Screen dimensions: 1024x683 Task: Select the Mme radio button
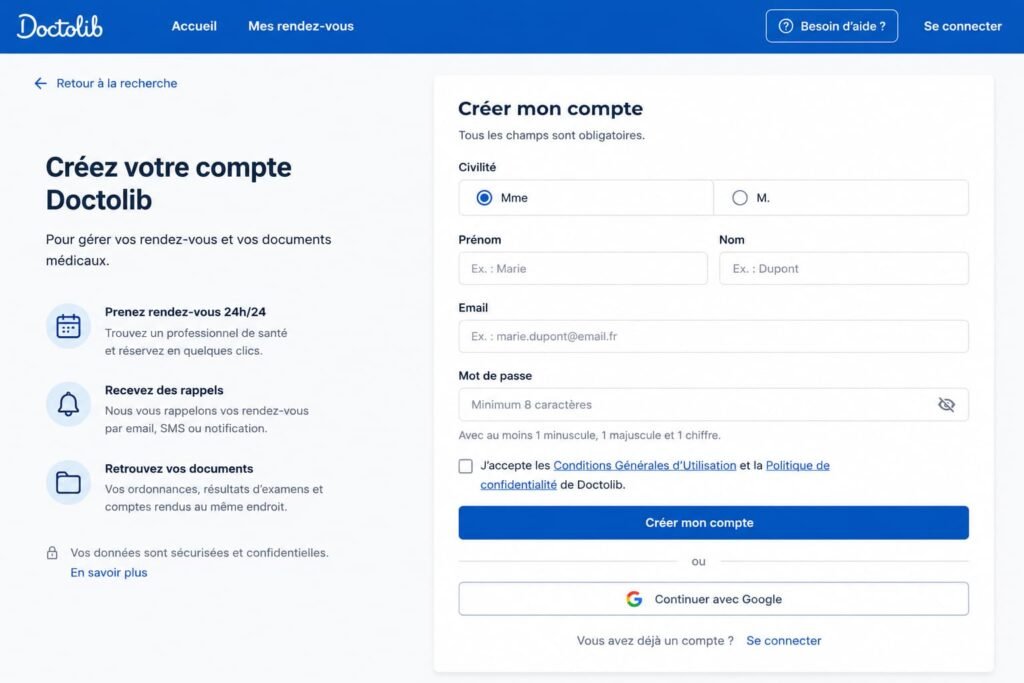point(484,198)
